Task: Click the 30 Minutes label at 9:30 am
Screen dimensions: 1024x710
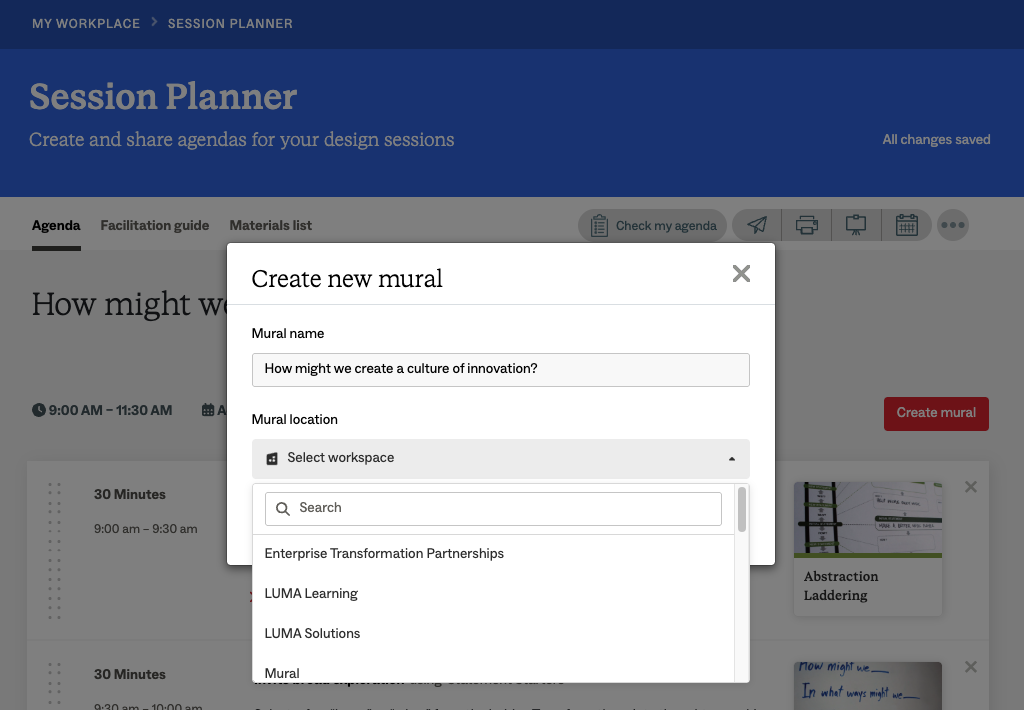Action: click(x=129, y=674)
